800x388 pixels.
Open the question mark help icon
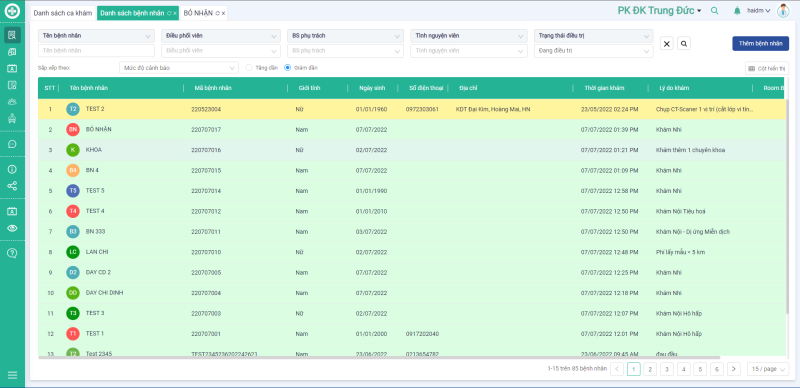(12, 253)
